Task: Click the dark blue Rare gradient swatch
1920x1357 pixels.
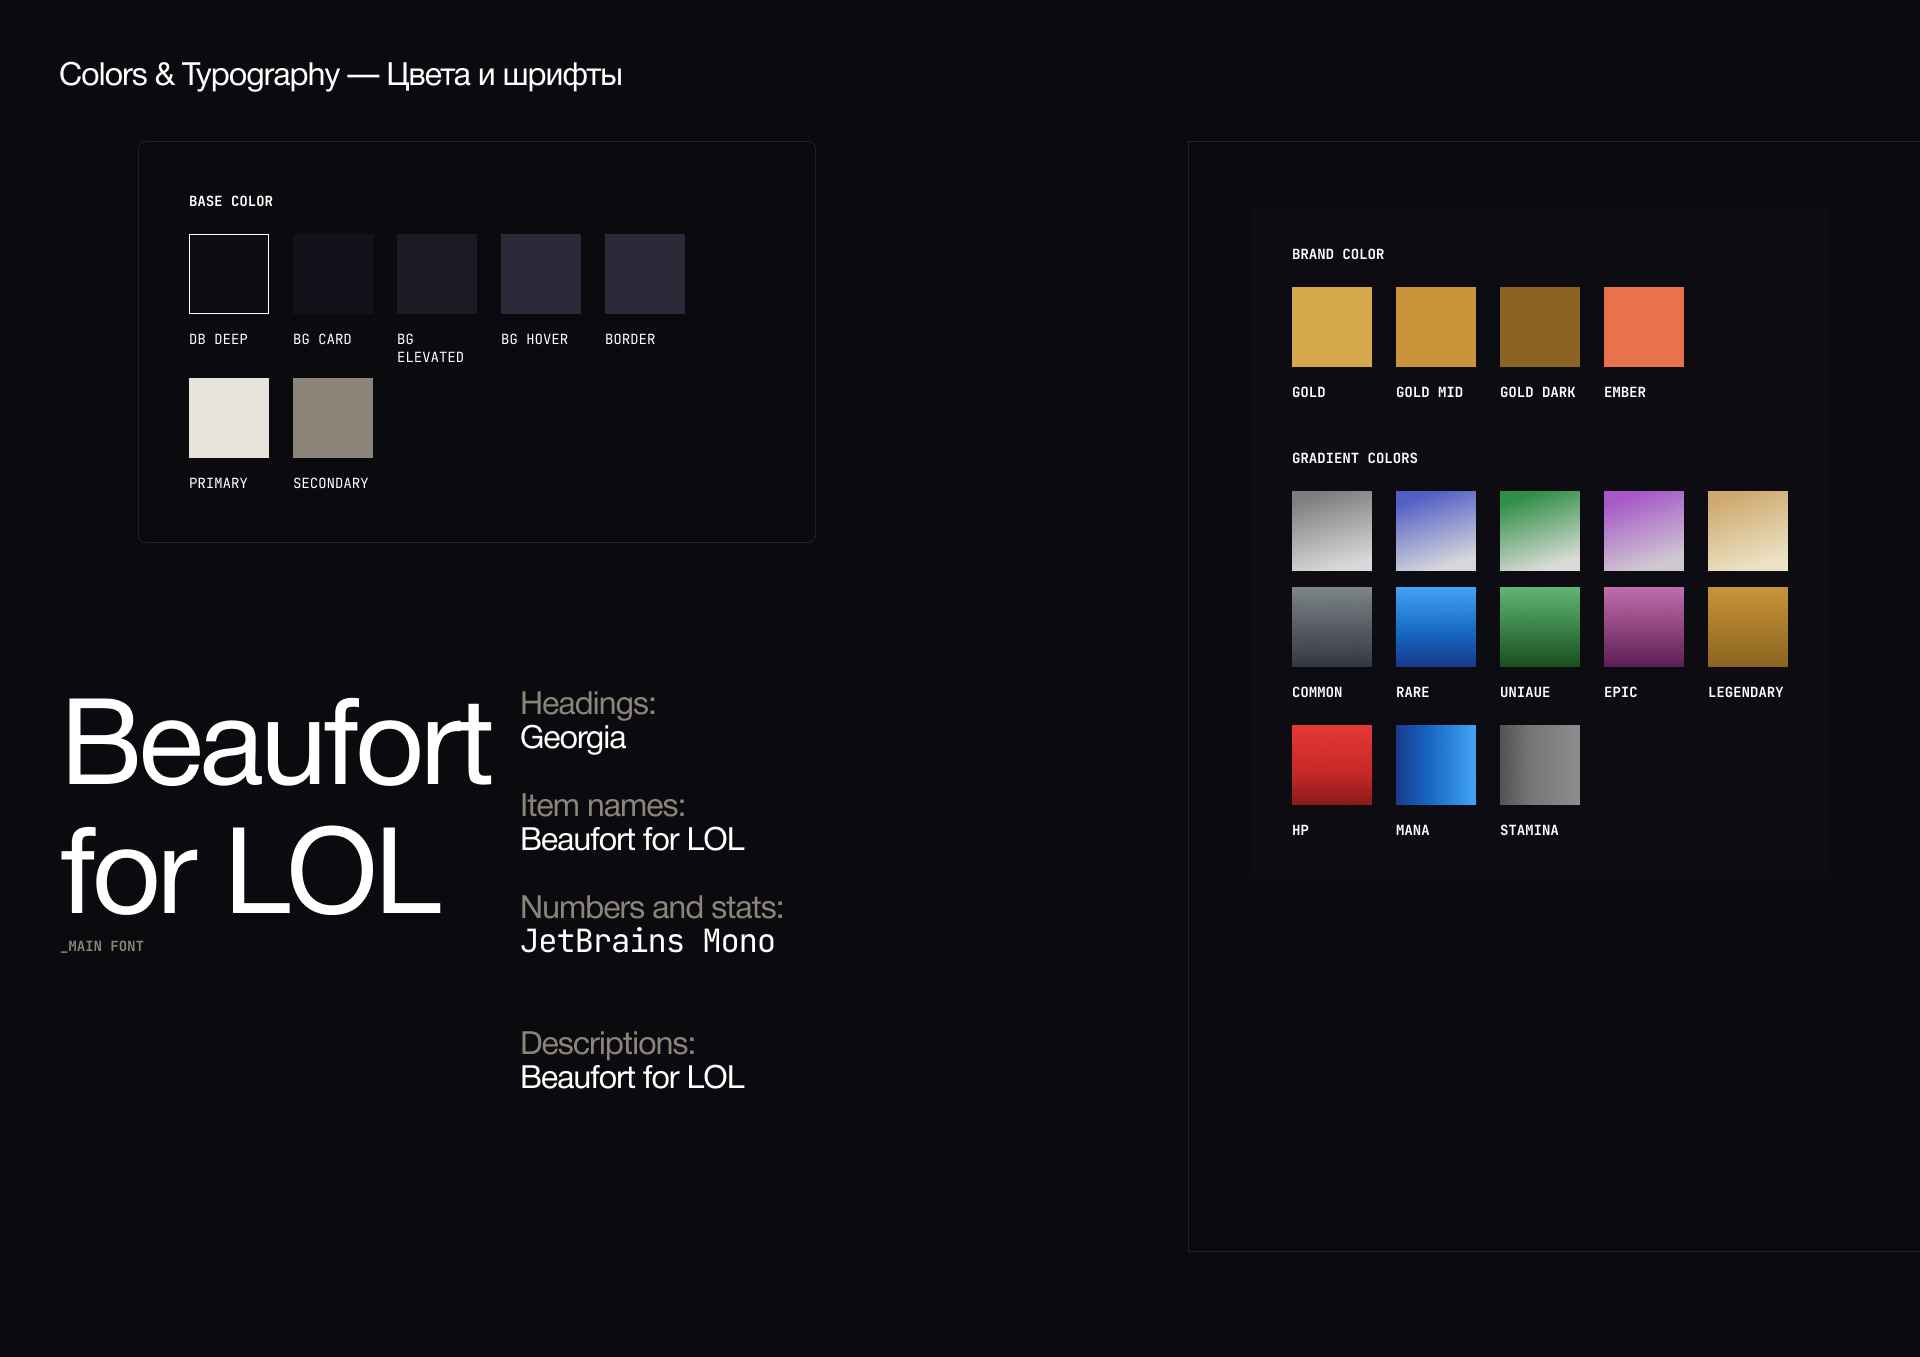Action: point(1435,627)
